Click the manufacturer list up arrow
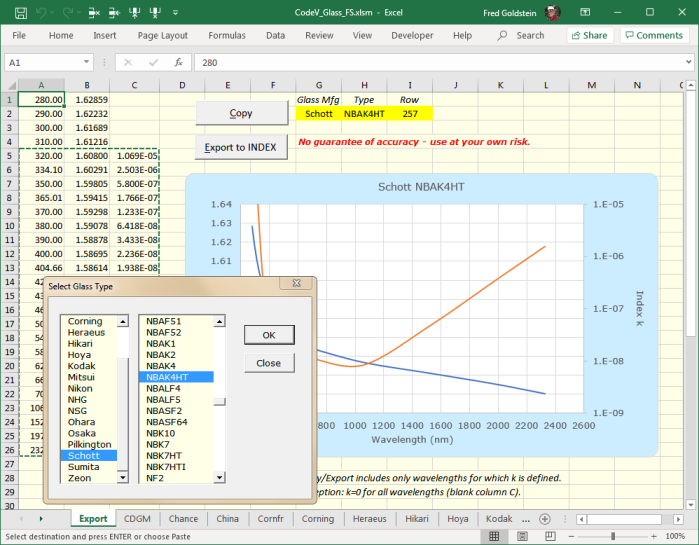699x545 pixels. click(123, 321)
